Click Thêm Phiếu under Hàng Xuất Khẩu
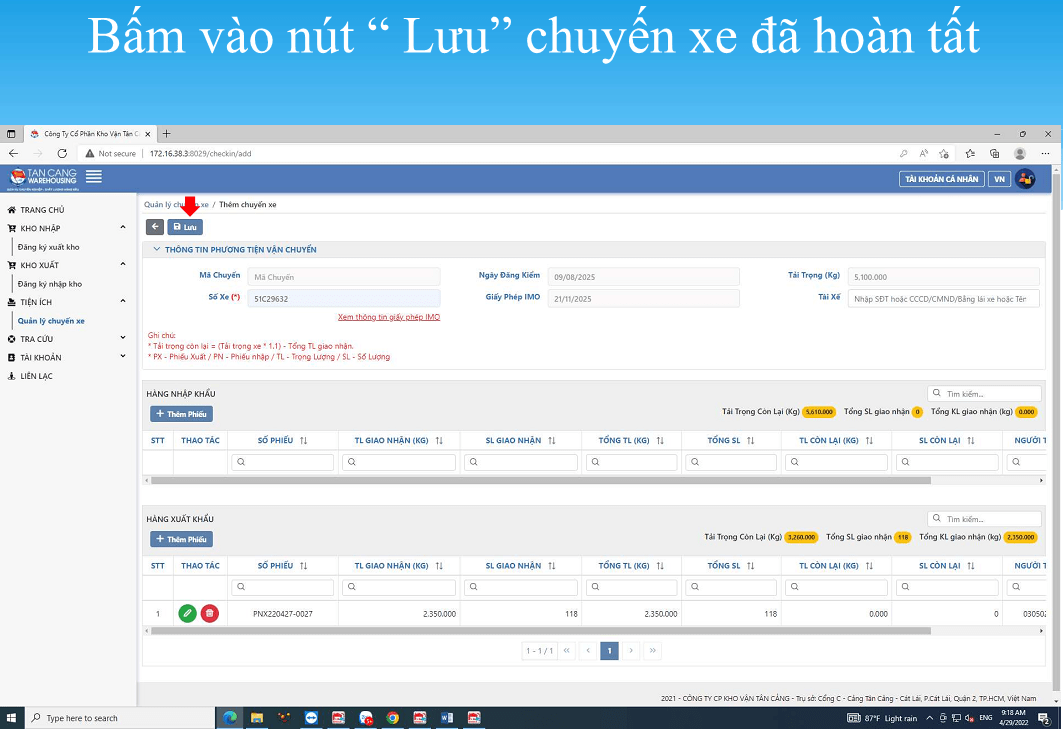Image resolution: width=1063 pixels, height=729 pixels. tap(182, 539)
